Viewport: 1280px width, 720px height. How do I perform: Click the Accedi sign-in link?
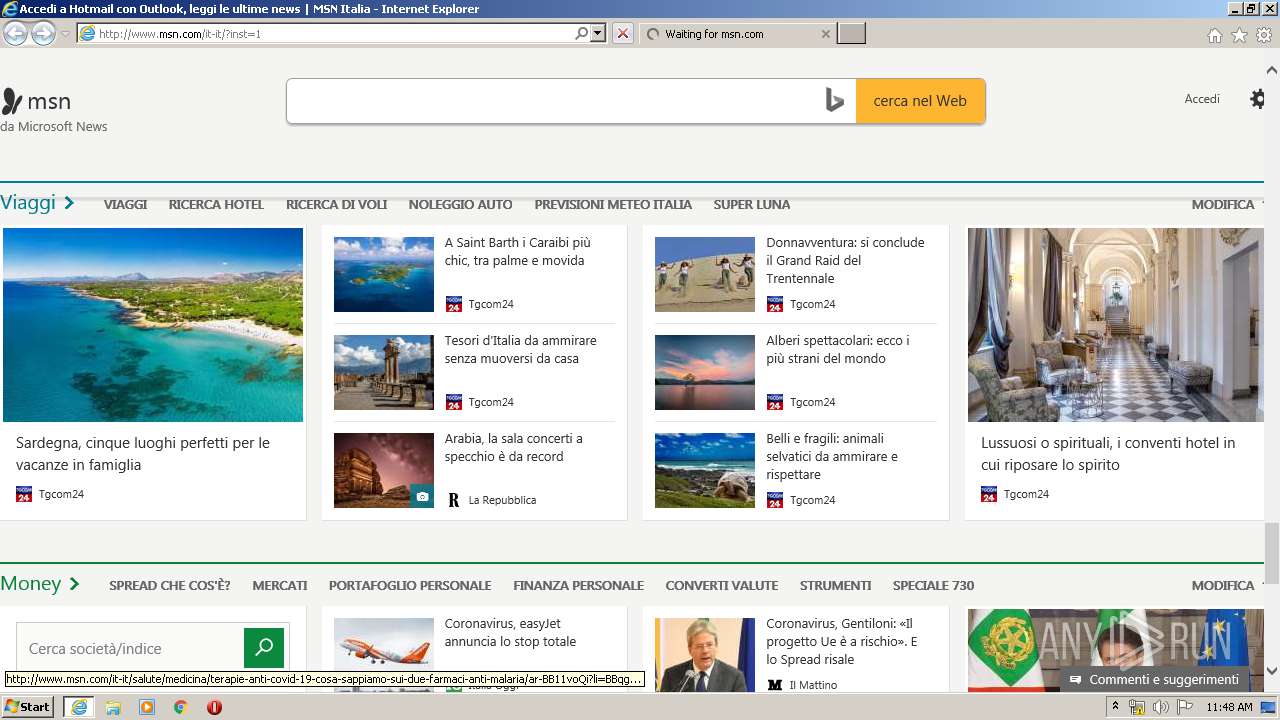coord(1202,99)
